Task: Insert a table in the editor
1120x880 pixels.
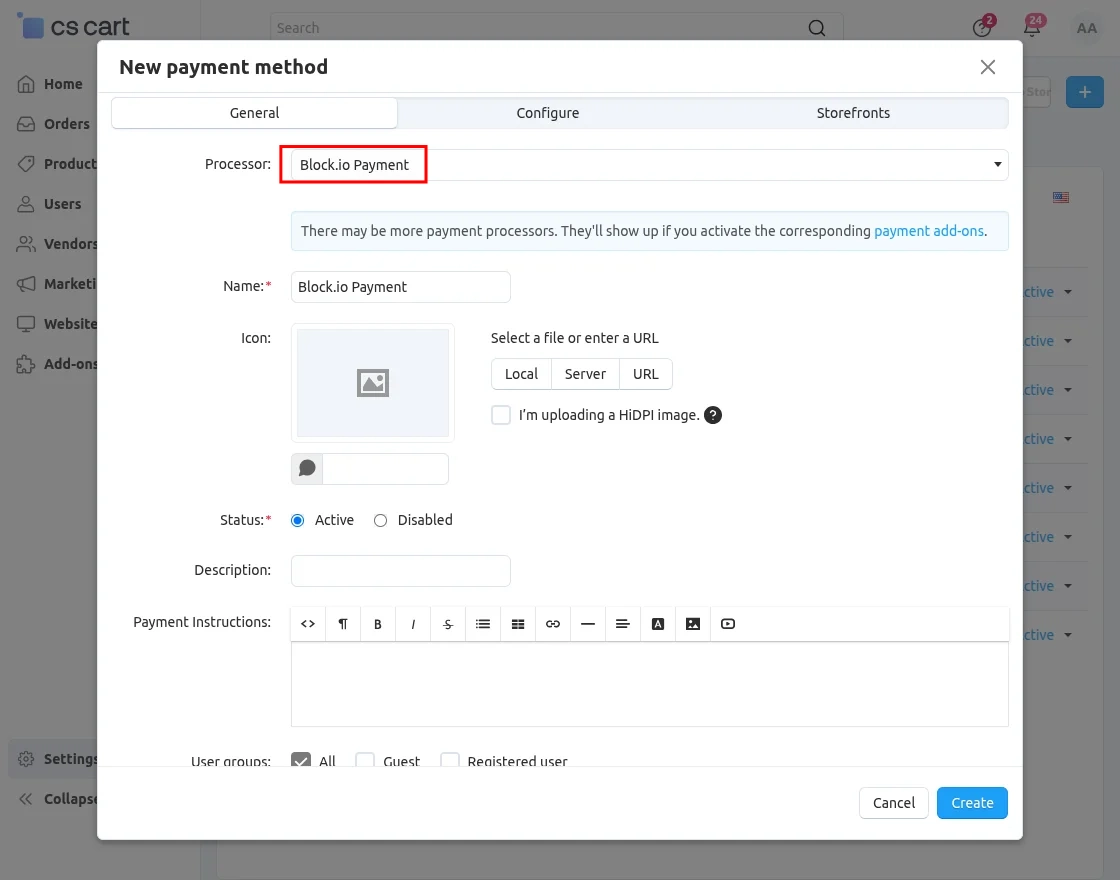Action: coord(518,624)
